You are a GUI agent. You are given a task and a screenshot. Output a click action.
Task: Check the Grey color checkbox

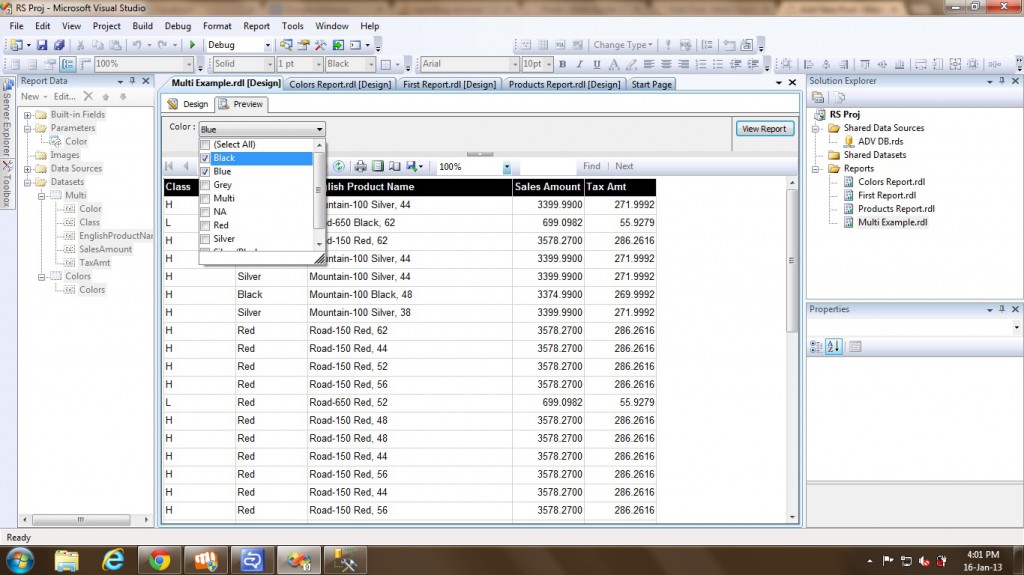[x=206, y=185]
